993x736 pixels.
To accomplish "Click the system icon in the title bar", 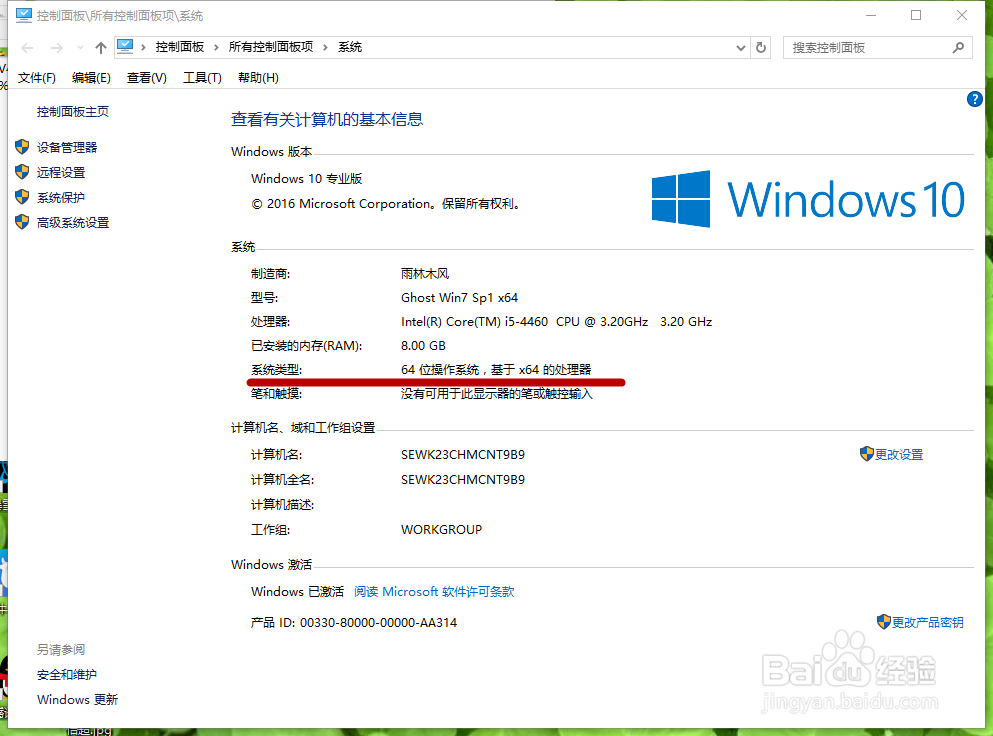I will click(x=24, y=15).
